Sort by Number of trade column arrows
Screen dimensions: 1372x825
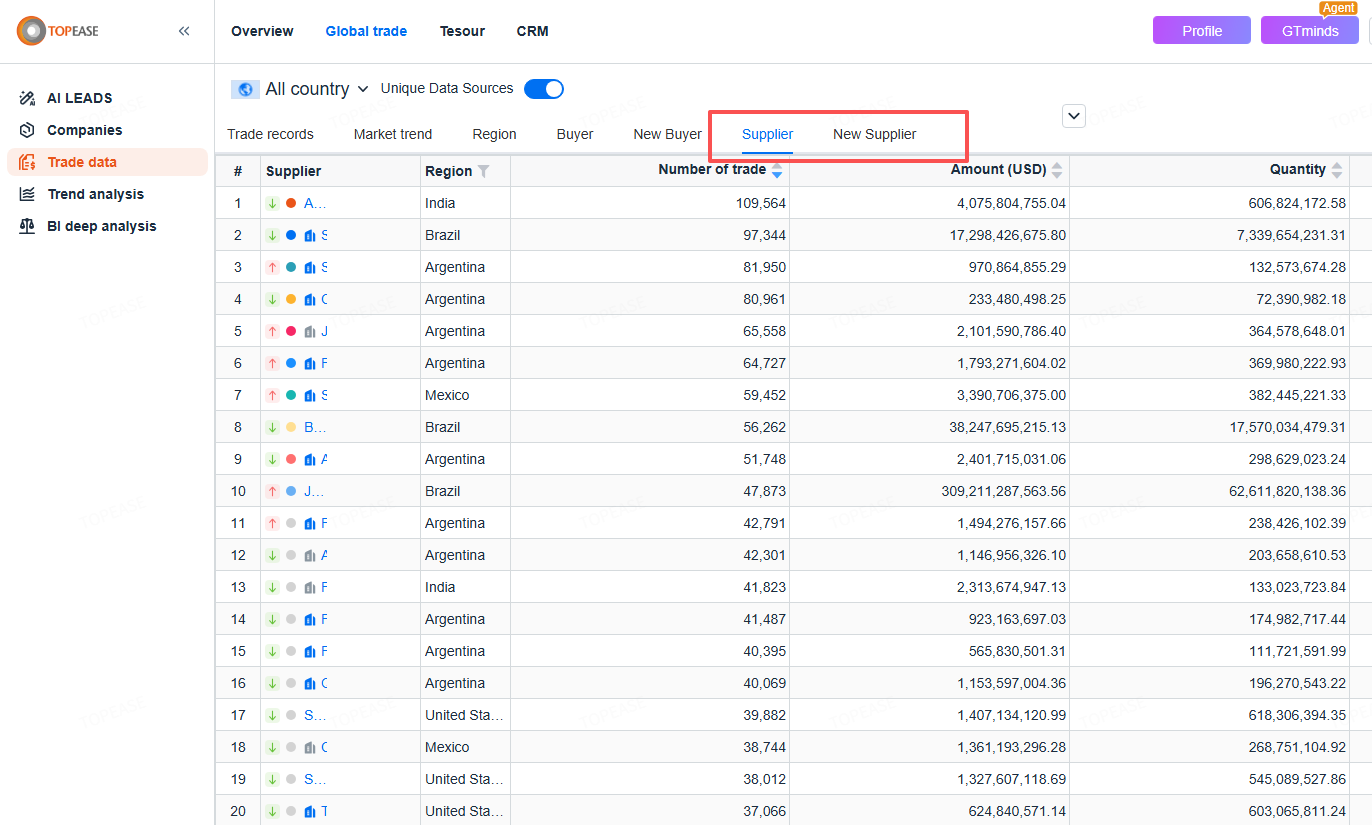tap(777, 171)
